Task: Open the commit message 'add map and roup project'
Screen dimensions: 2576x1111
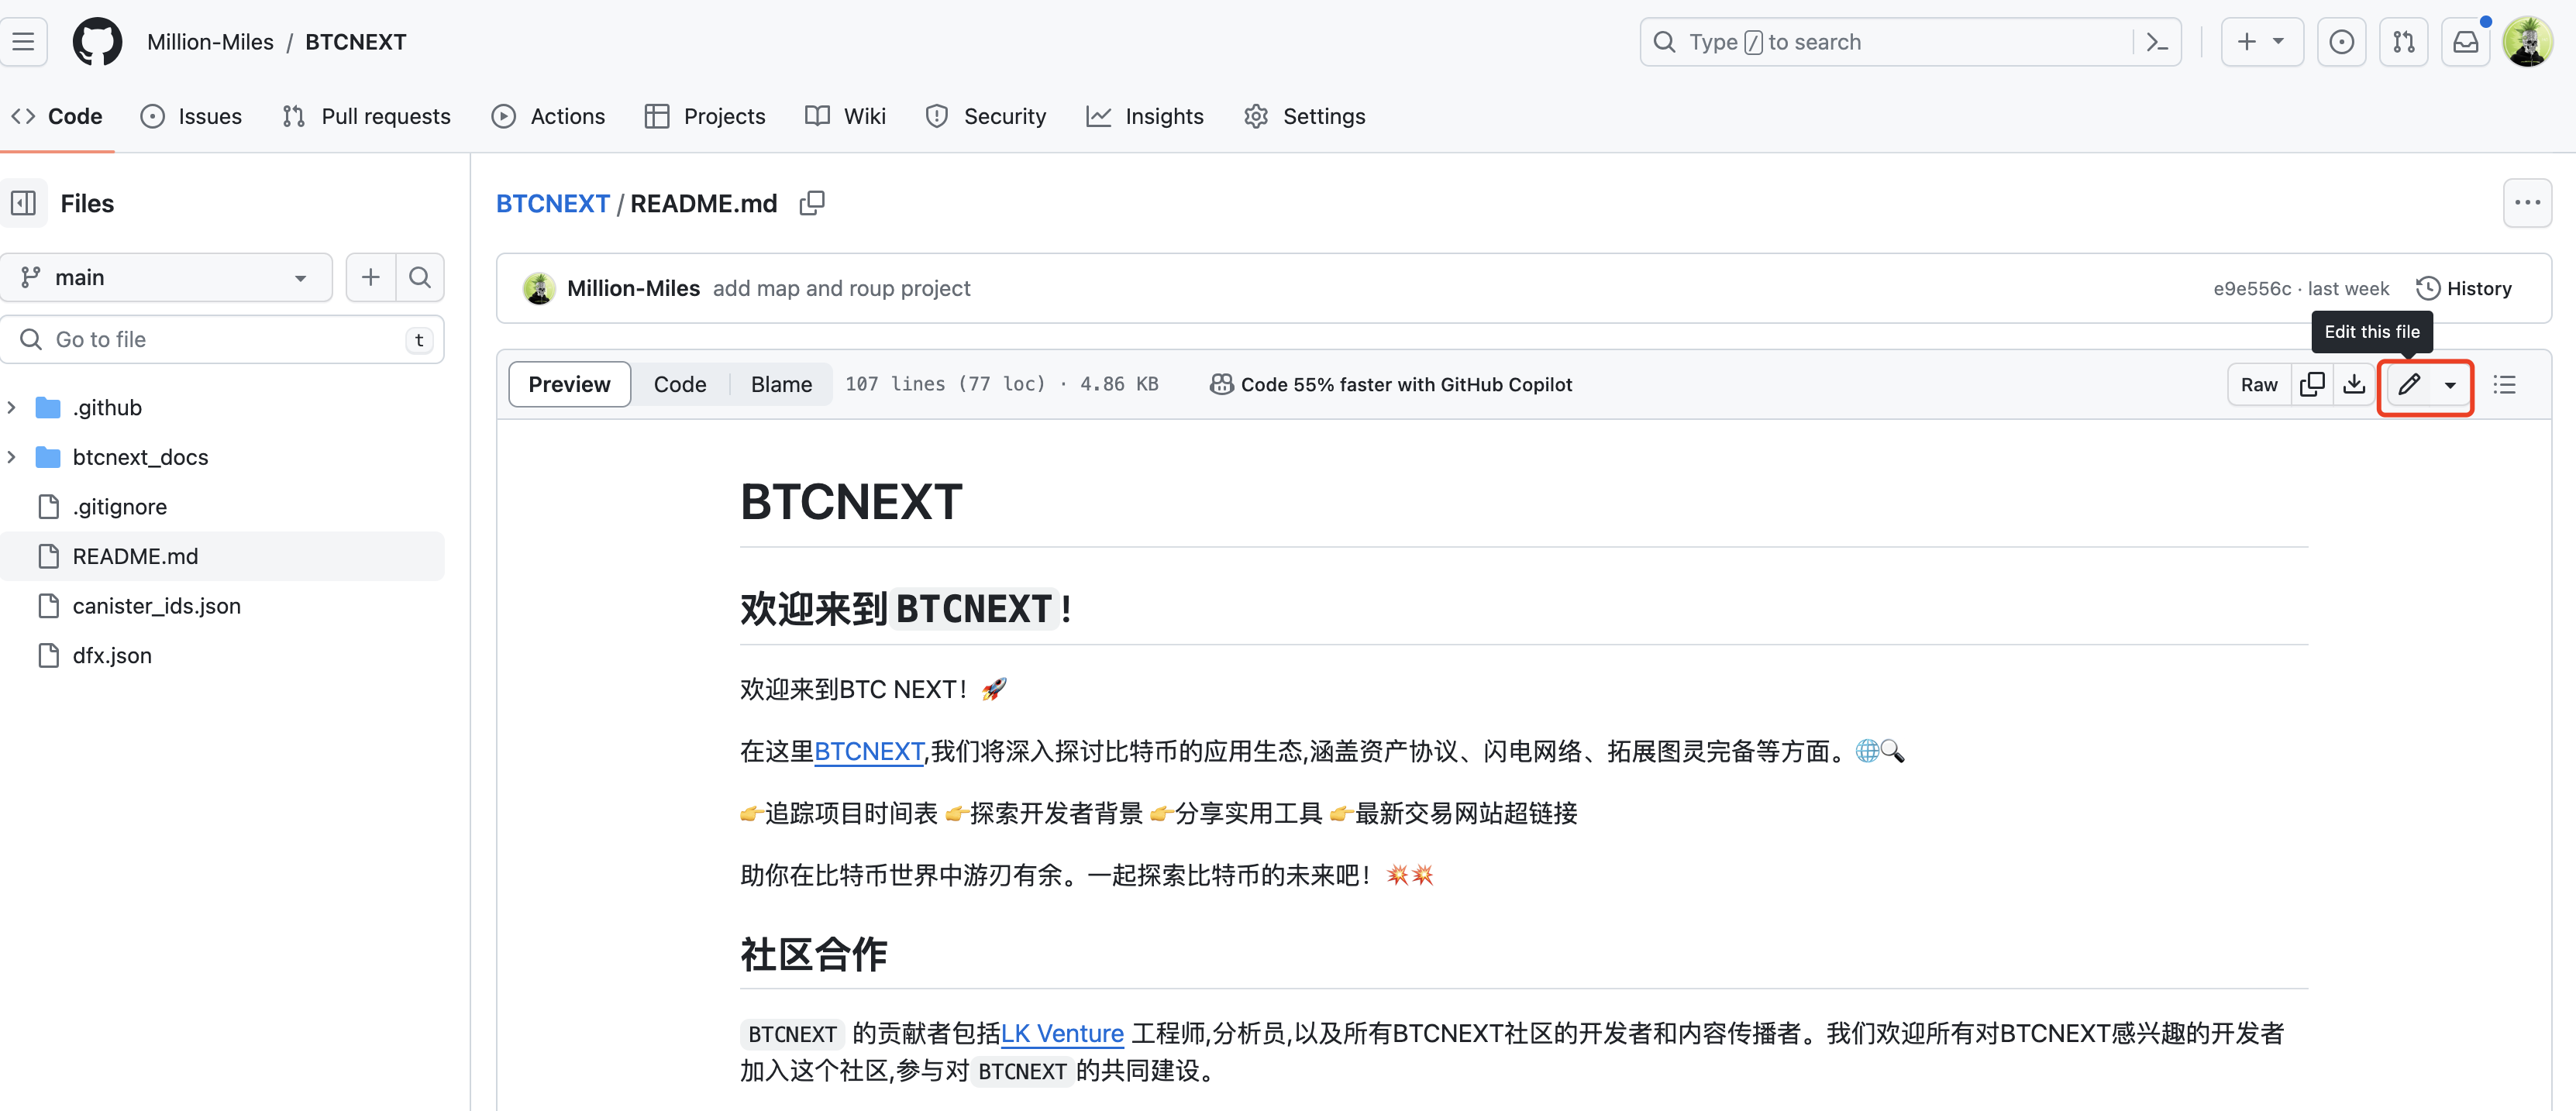Action: point(841,288)
